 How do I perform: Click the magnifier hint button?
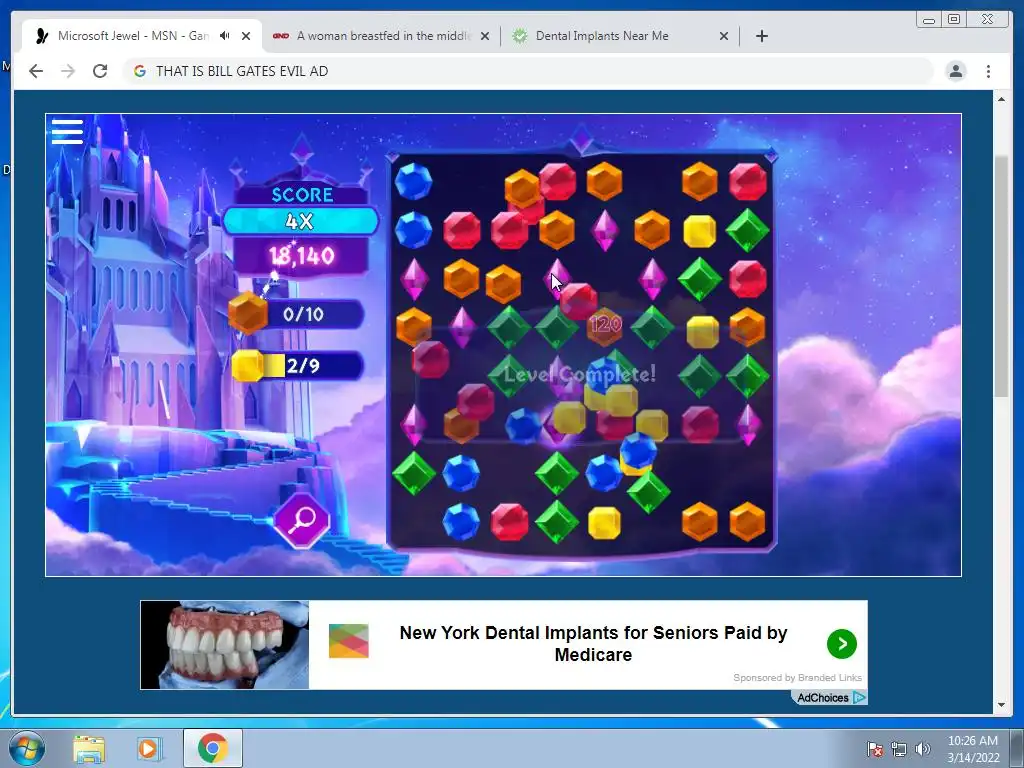pos(302,519)
